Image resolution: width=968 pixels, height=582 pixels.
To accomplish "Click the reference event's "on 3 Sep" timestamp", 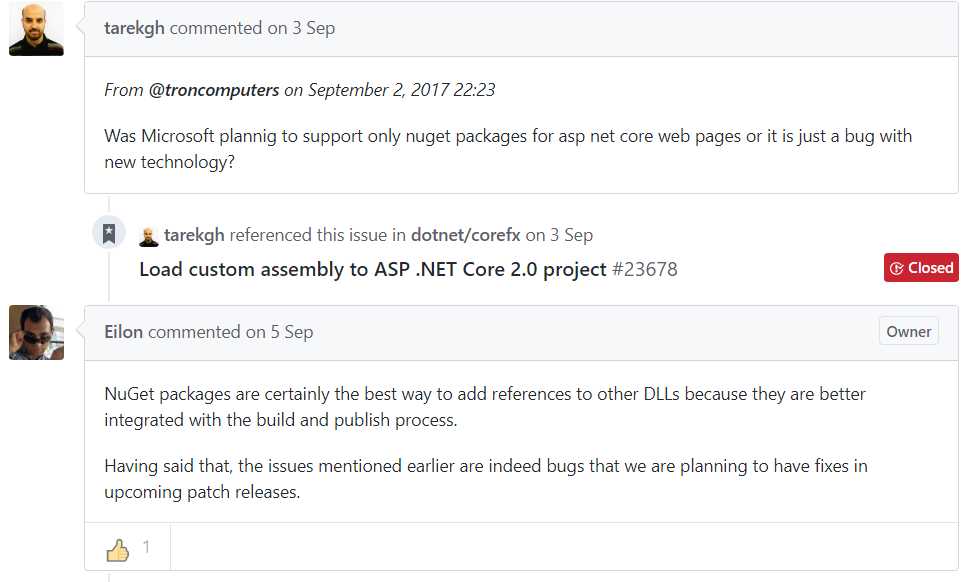I will coord(559,235).
